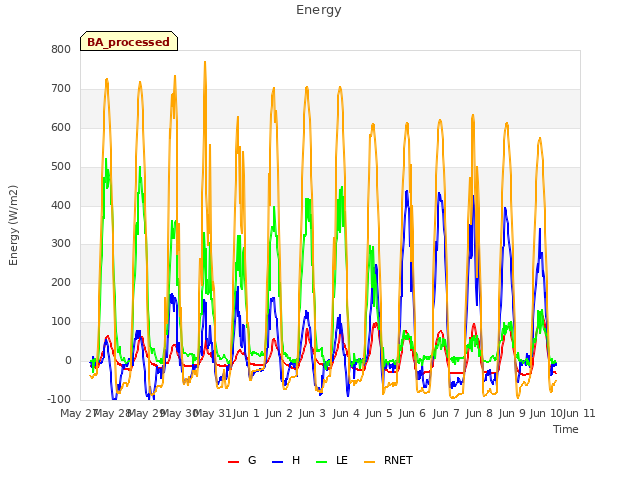This screenshot has width=640, height=480.
Task: Click the 800 y-axis tick label
Action: coord(61,49)
